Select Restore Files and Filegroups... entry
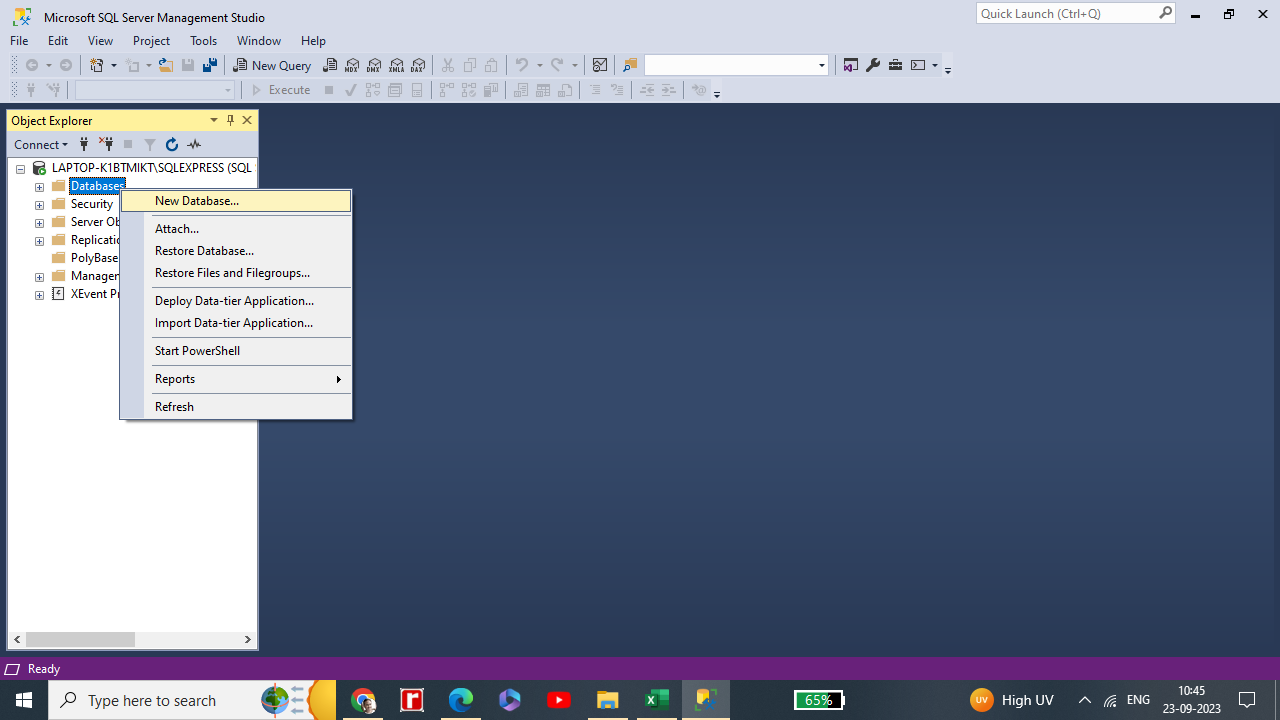 pyautogui.click(x=236, y=273)
